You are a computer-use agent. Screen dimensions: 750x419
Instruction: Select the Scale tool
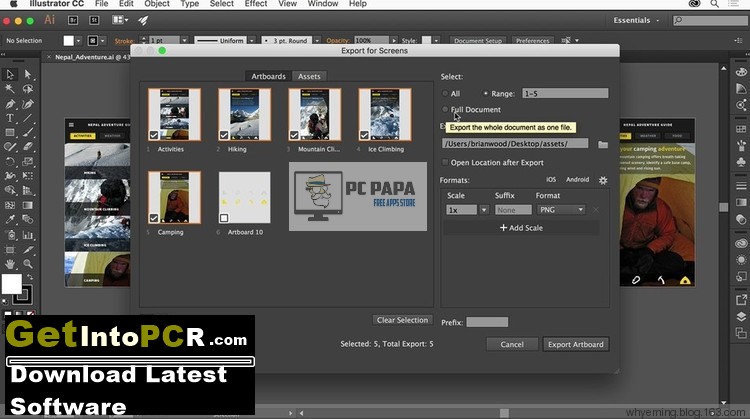tap(28, 162)
